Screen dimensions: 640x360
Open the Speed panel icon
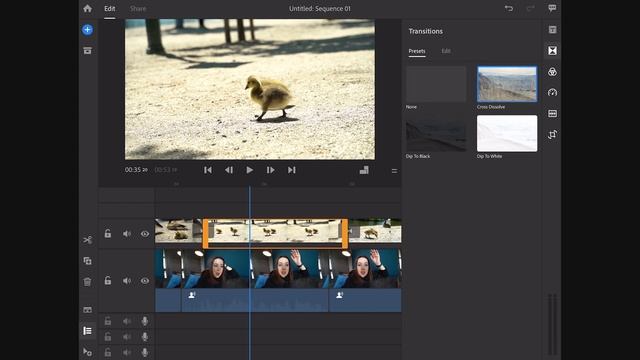pos(552,93)
